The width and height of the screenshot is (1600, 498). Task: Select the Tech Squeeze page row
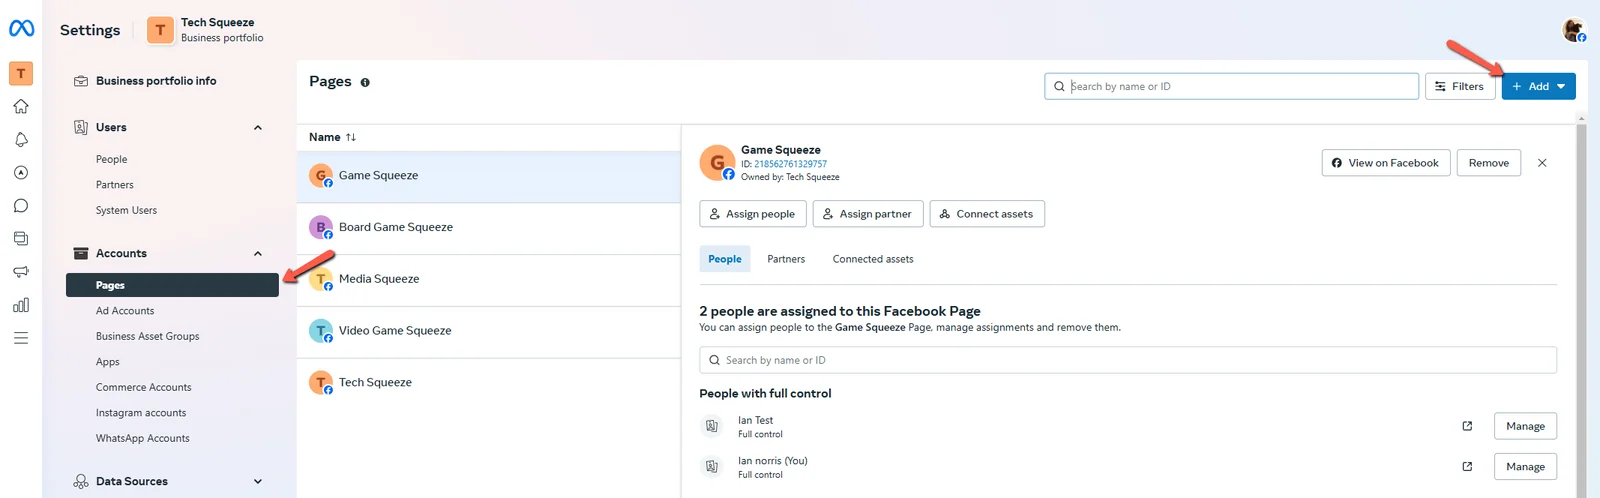point(489,383)
